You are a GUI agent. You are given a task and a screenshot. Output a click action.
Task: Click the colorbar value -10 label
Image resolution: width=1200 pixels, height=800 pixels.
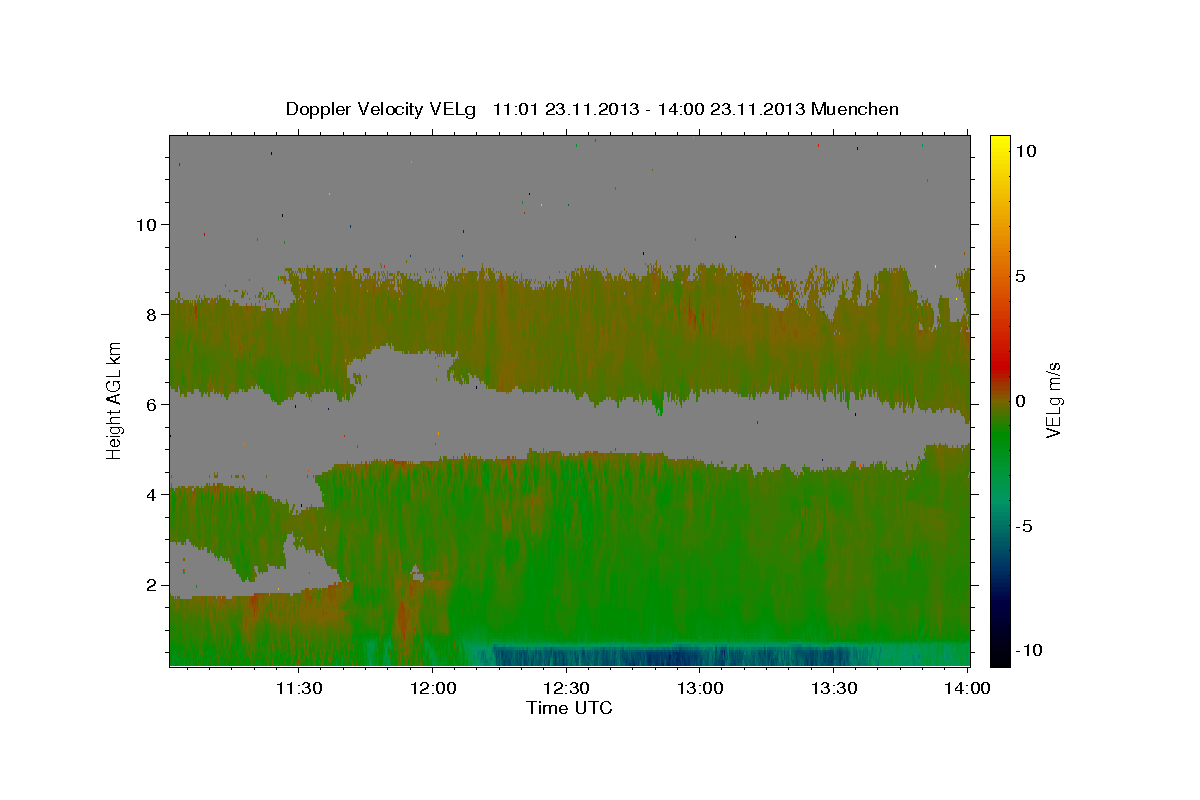[x=1028, y=650]
